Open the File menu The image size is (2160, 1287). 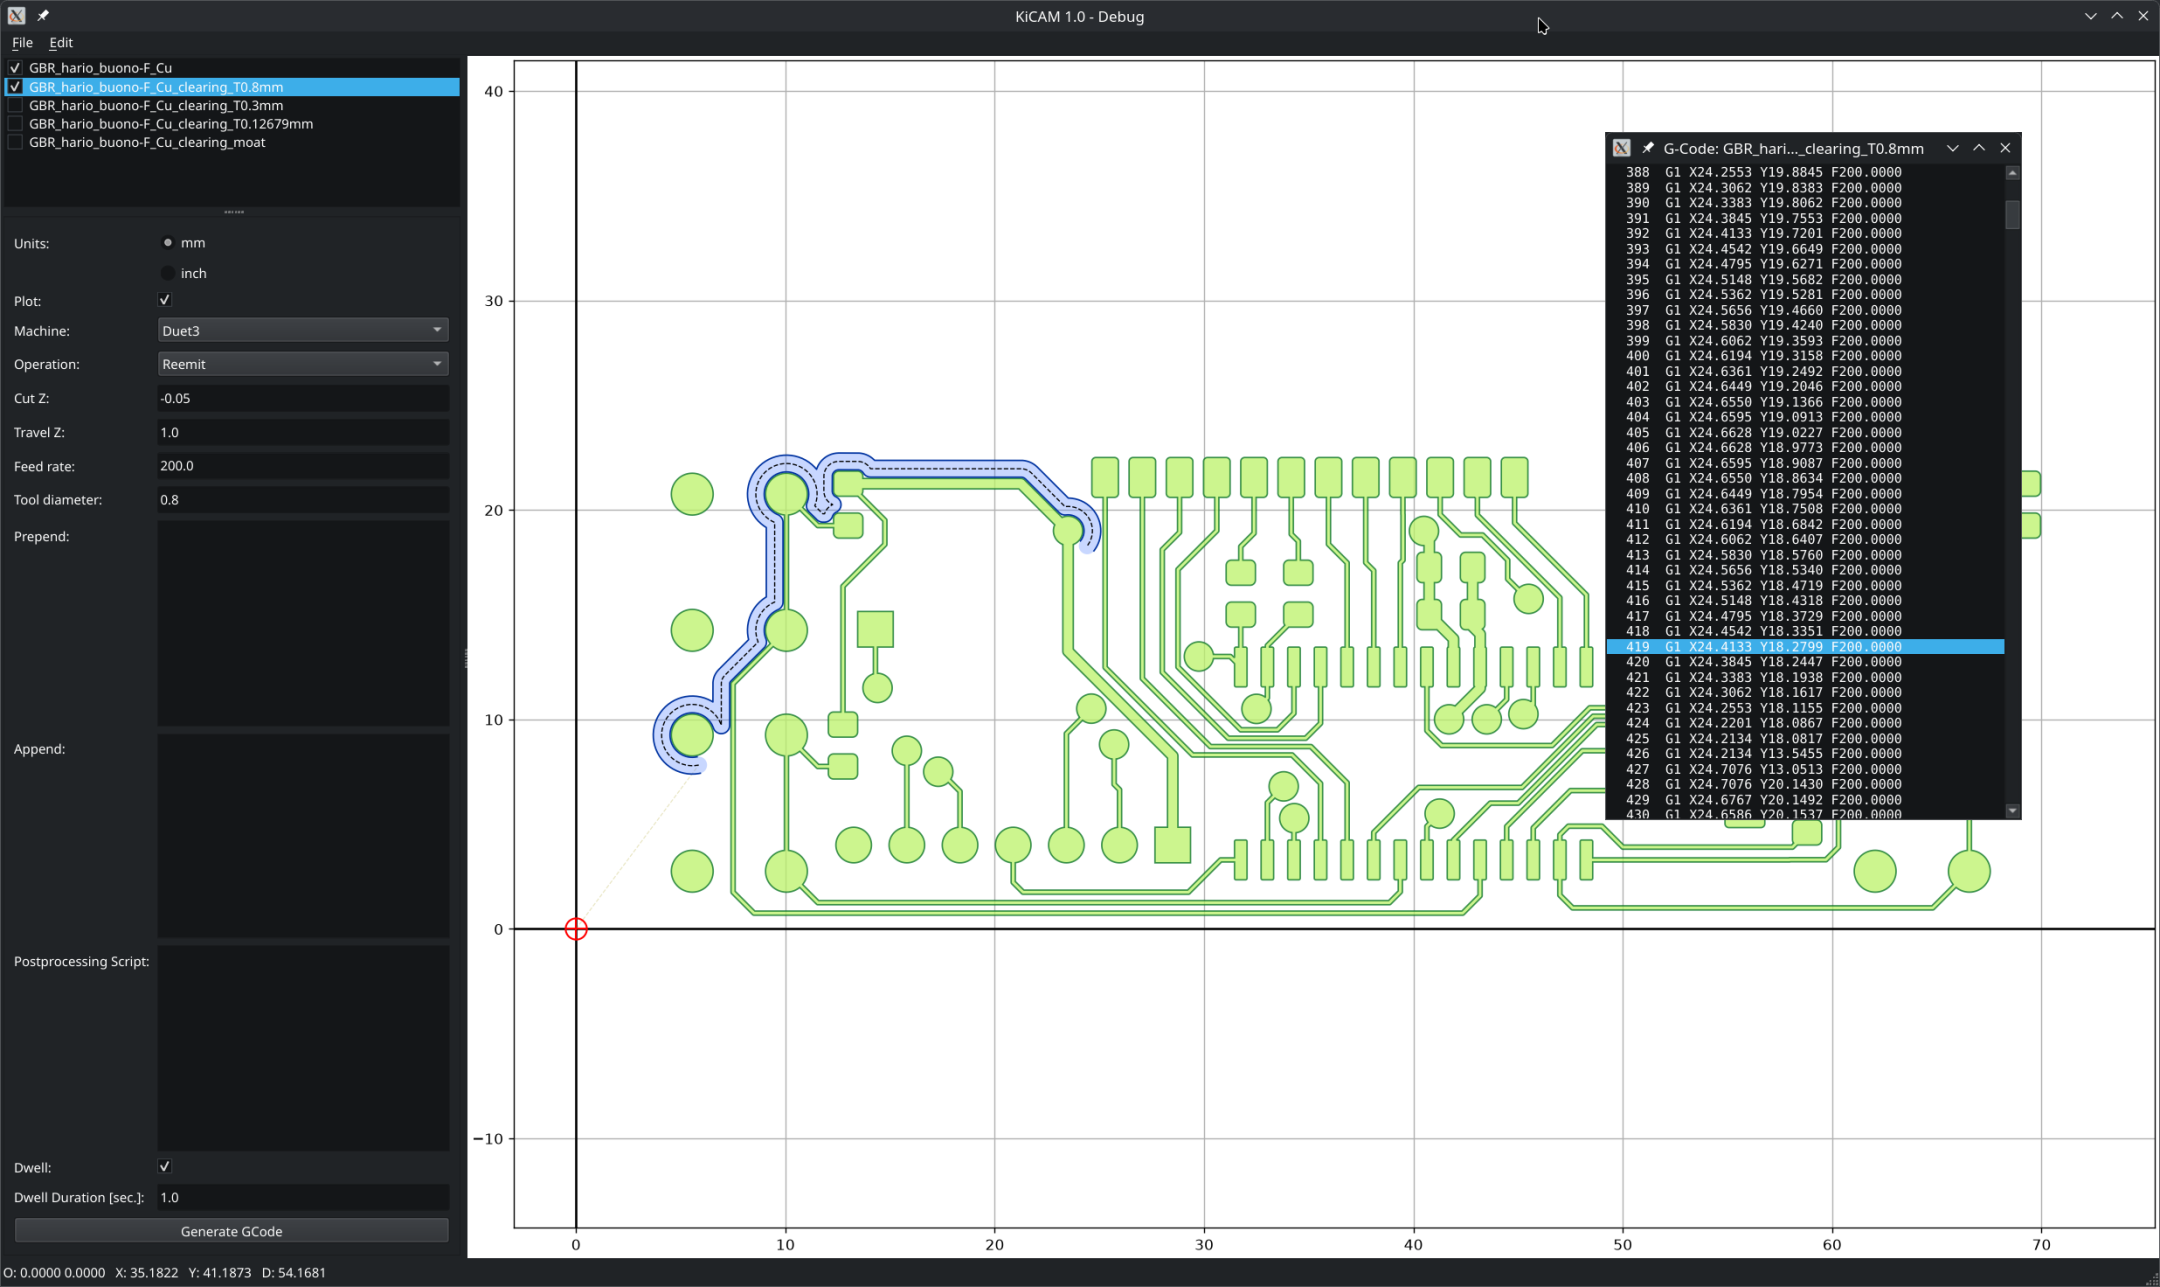click(22, 43)
